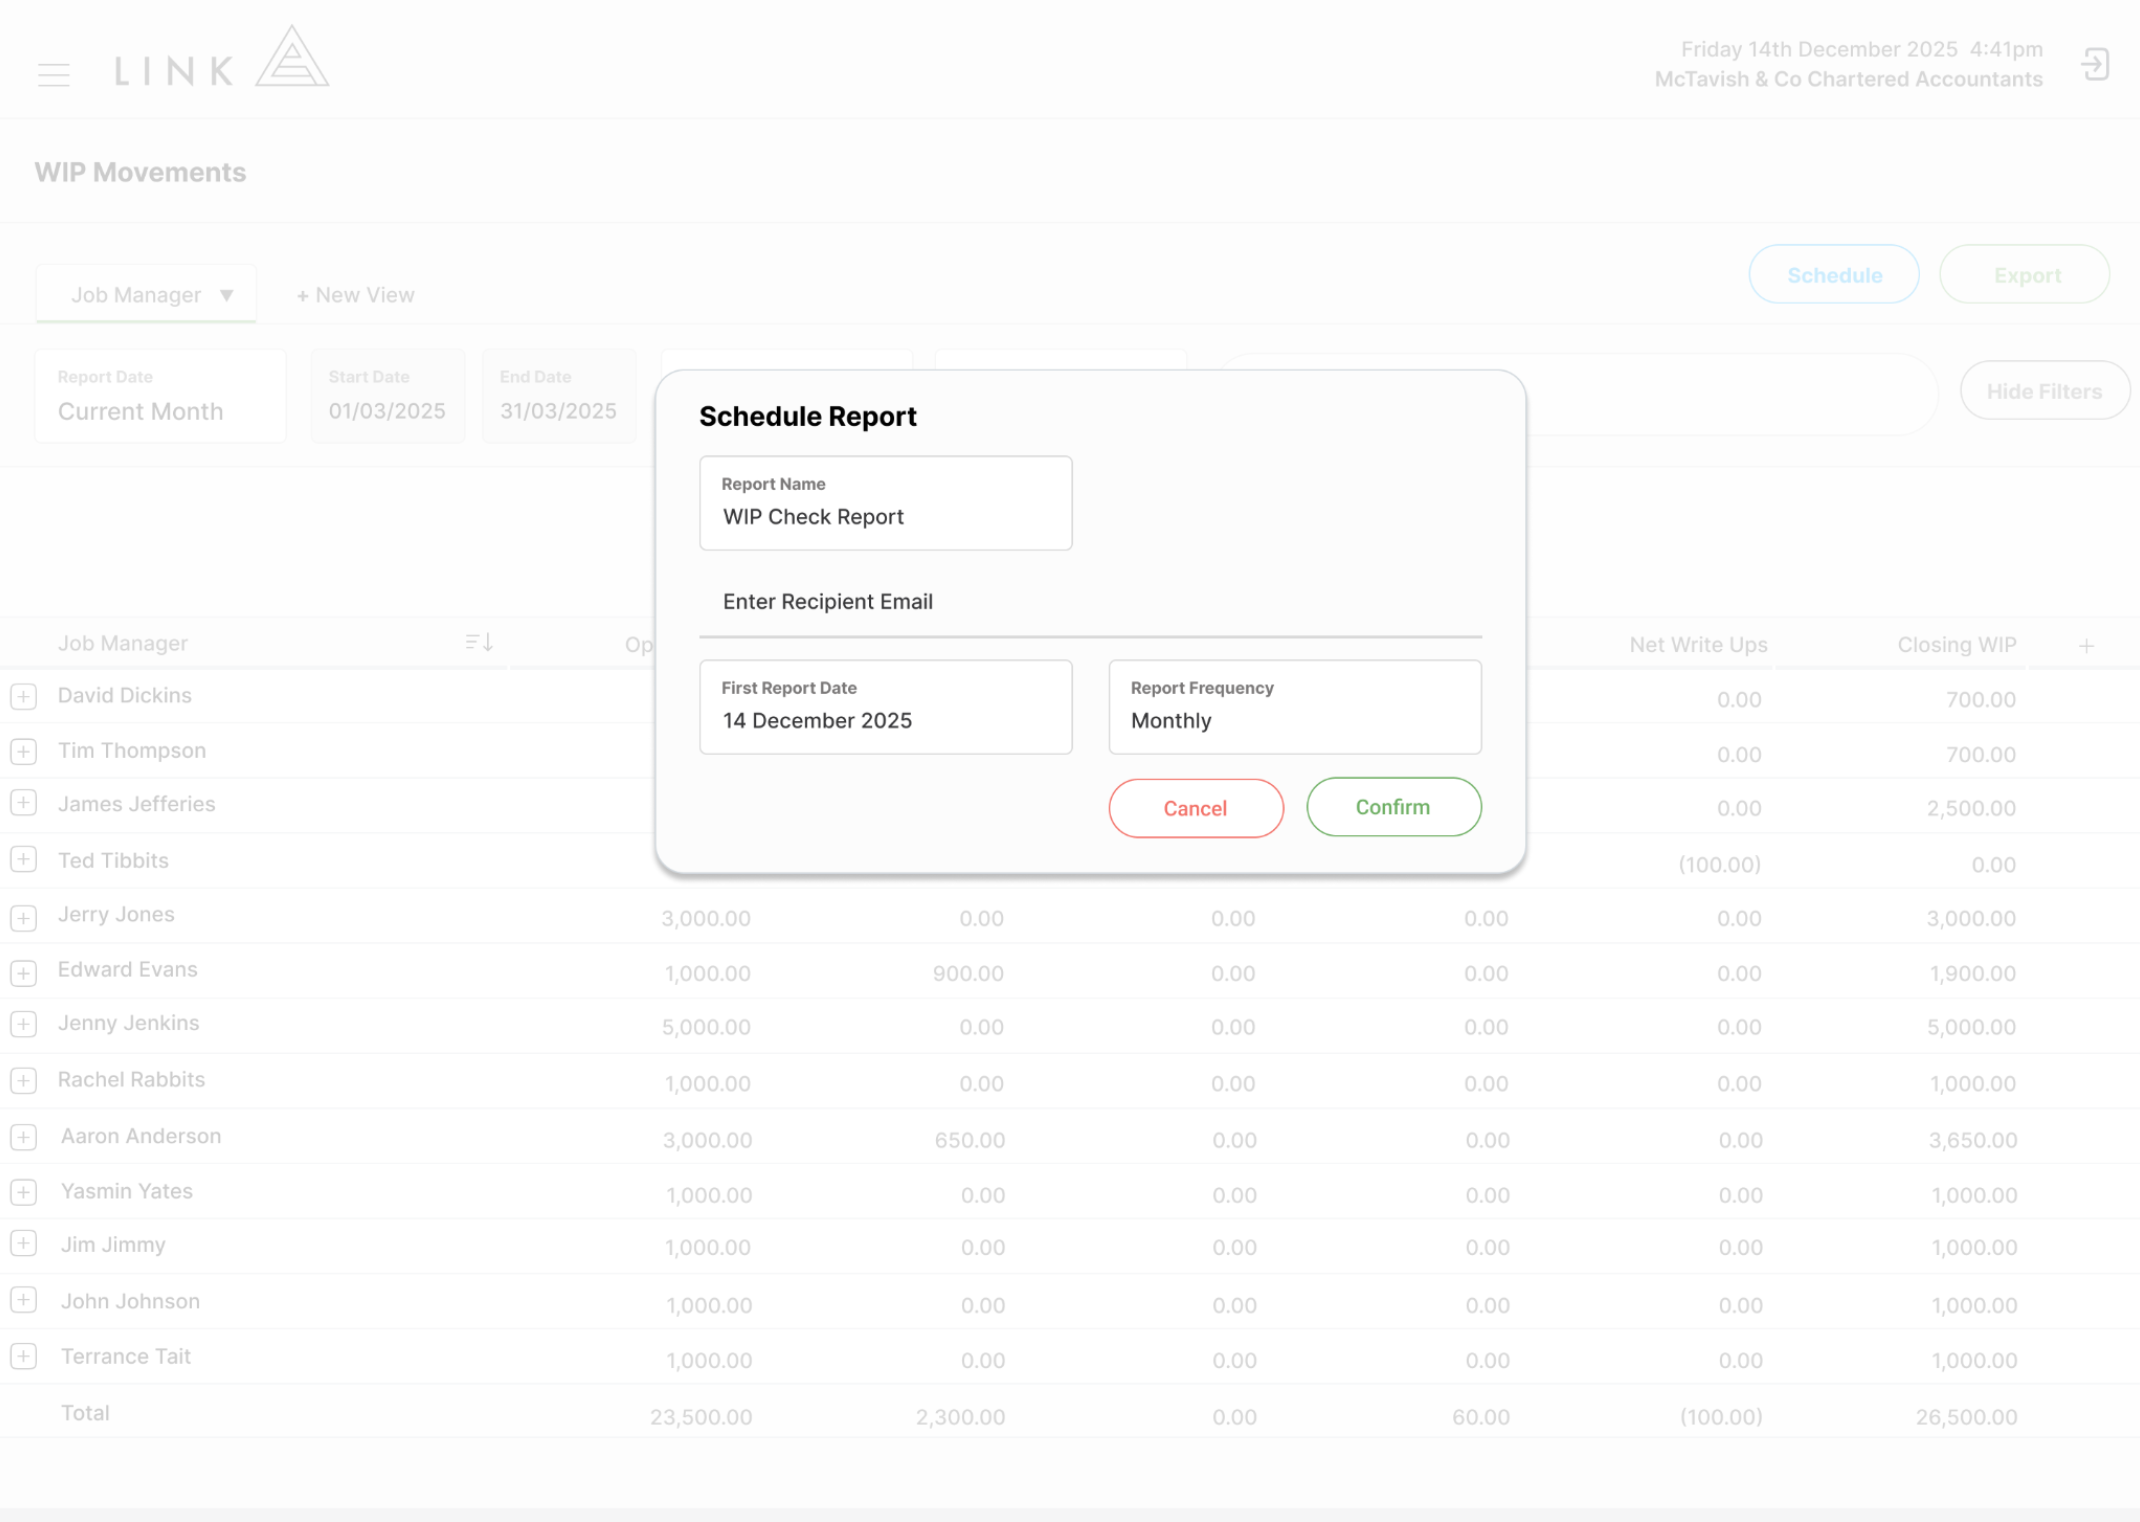Click the sort icon beside Job Manager column

coord(479,642)
